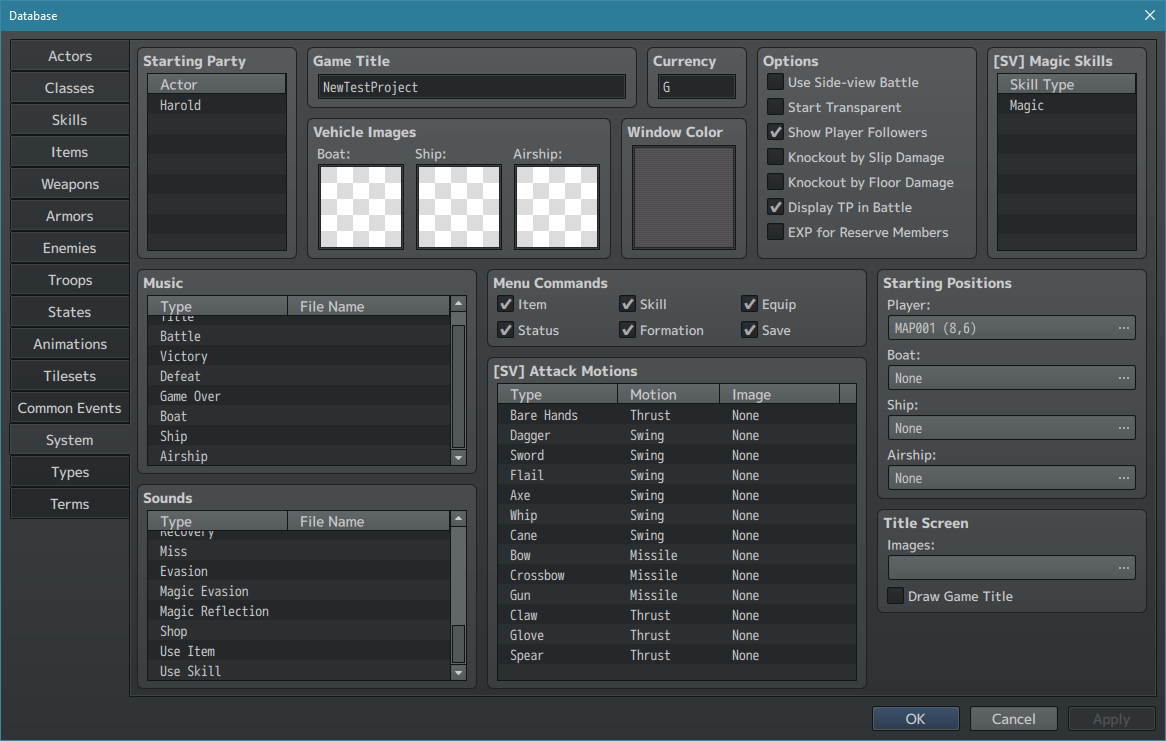Open the Armors tab

click(x=70, y=216)
